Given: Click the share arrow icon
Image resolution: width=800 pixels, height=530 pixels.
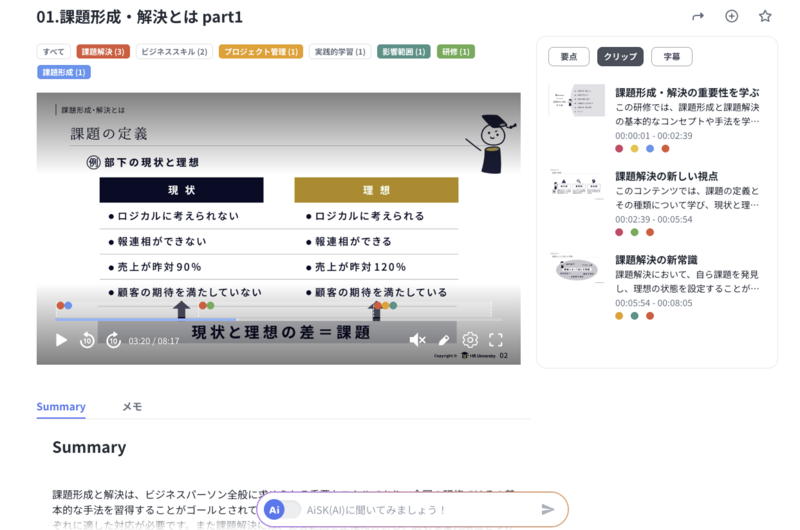Looking at the screenshot, I should [x=698, y=16].
